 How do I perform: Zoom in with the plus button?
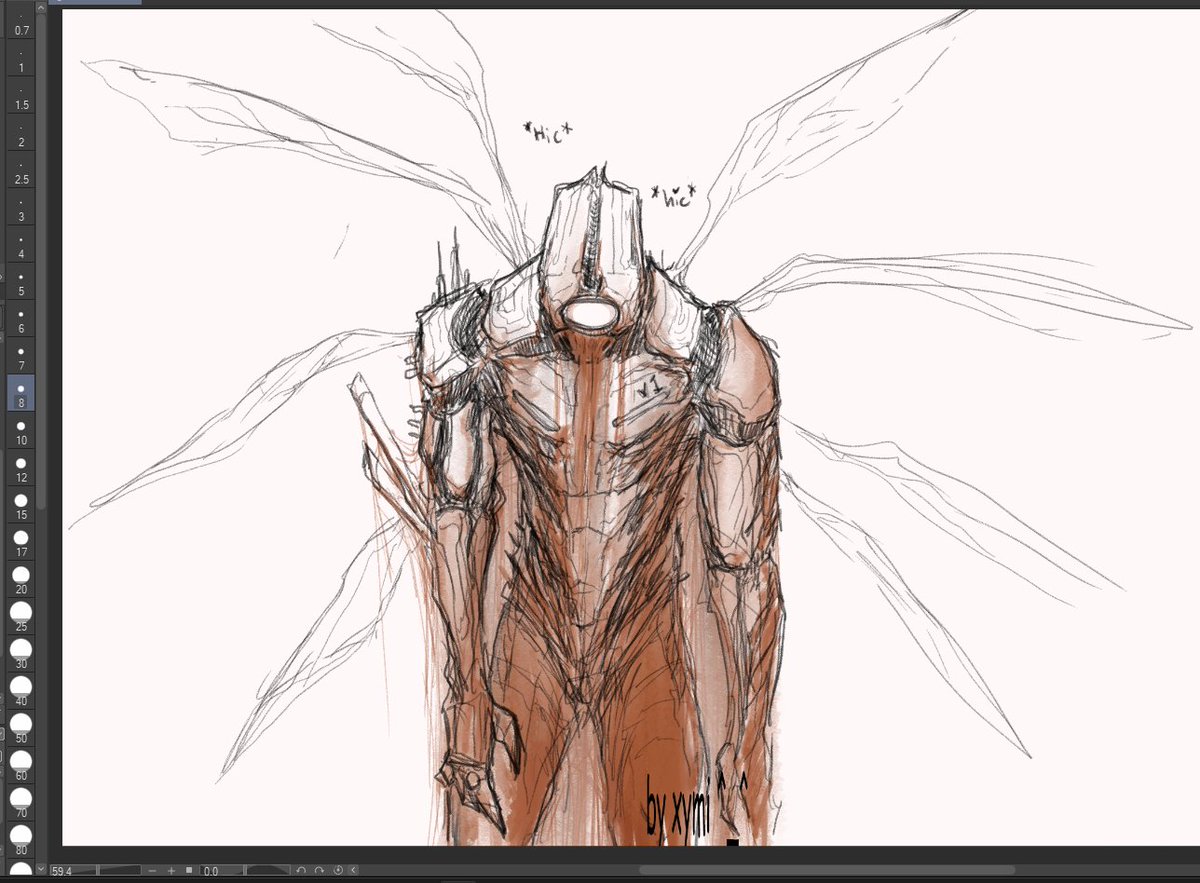pyautogui.click(x=171, y=871)
